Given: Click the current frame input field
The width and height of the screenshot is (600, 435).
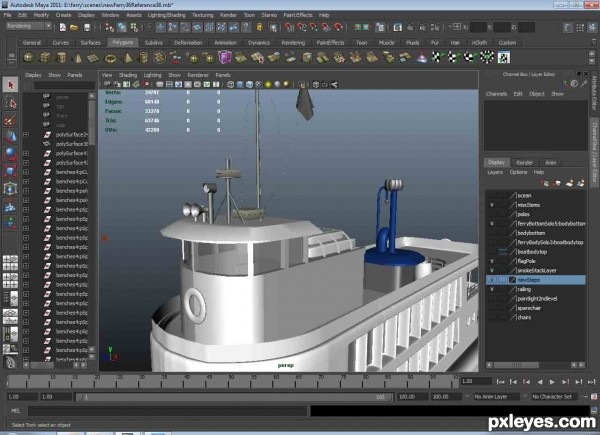Looking at the screenshot, I should point(476,381).
